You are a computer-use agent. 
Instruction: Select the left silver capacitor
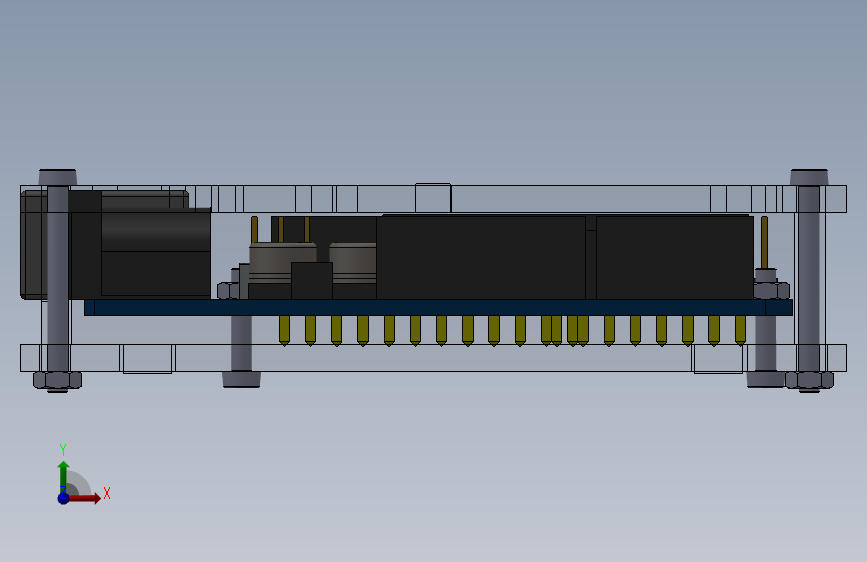coord(283,262)
